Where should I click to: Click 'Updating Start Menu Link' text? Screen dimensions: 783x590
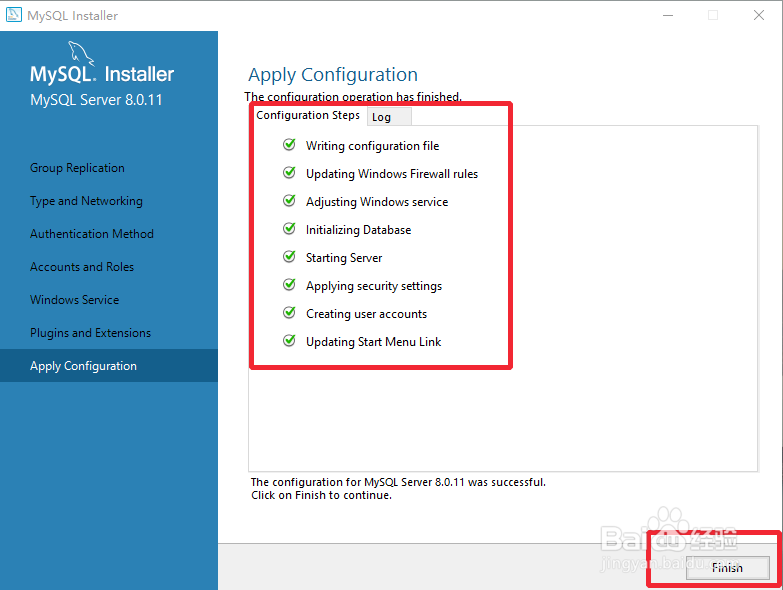[x=374, y=342]
